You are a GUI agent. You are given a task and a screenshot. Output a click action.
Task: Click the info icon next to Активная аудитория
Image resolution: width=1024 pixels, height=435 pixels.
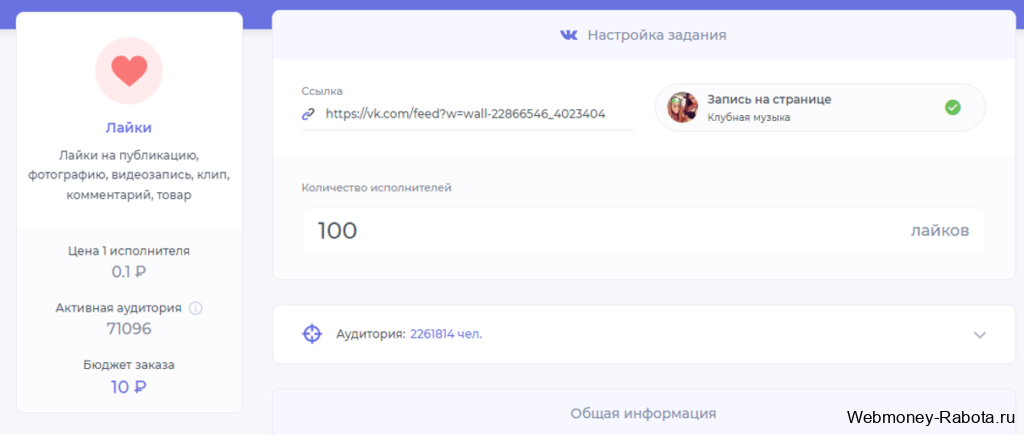pos(195,308)
